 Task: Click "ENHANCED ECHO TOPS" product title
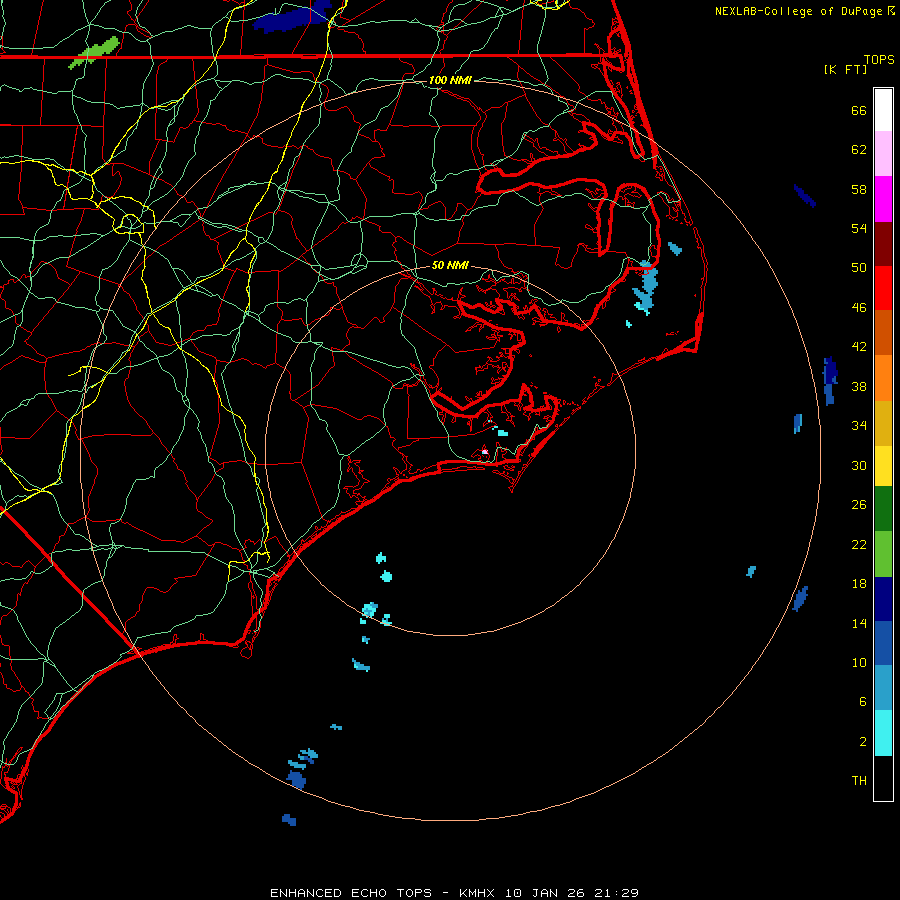[x=351, y=893]
